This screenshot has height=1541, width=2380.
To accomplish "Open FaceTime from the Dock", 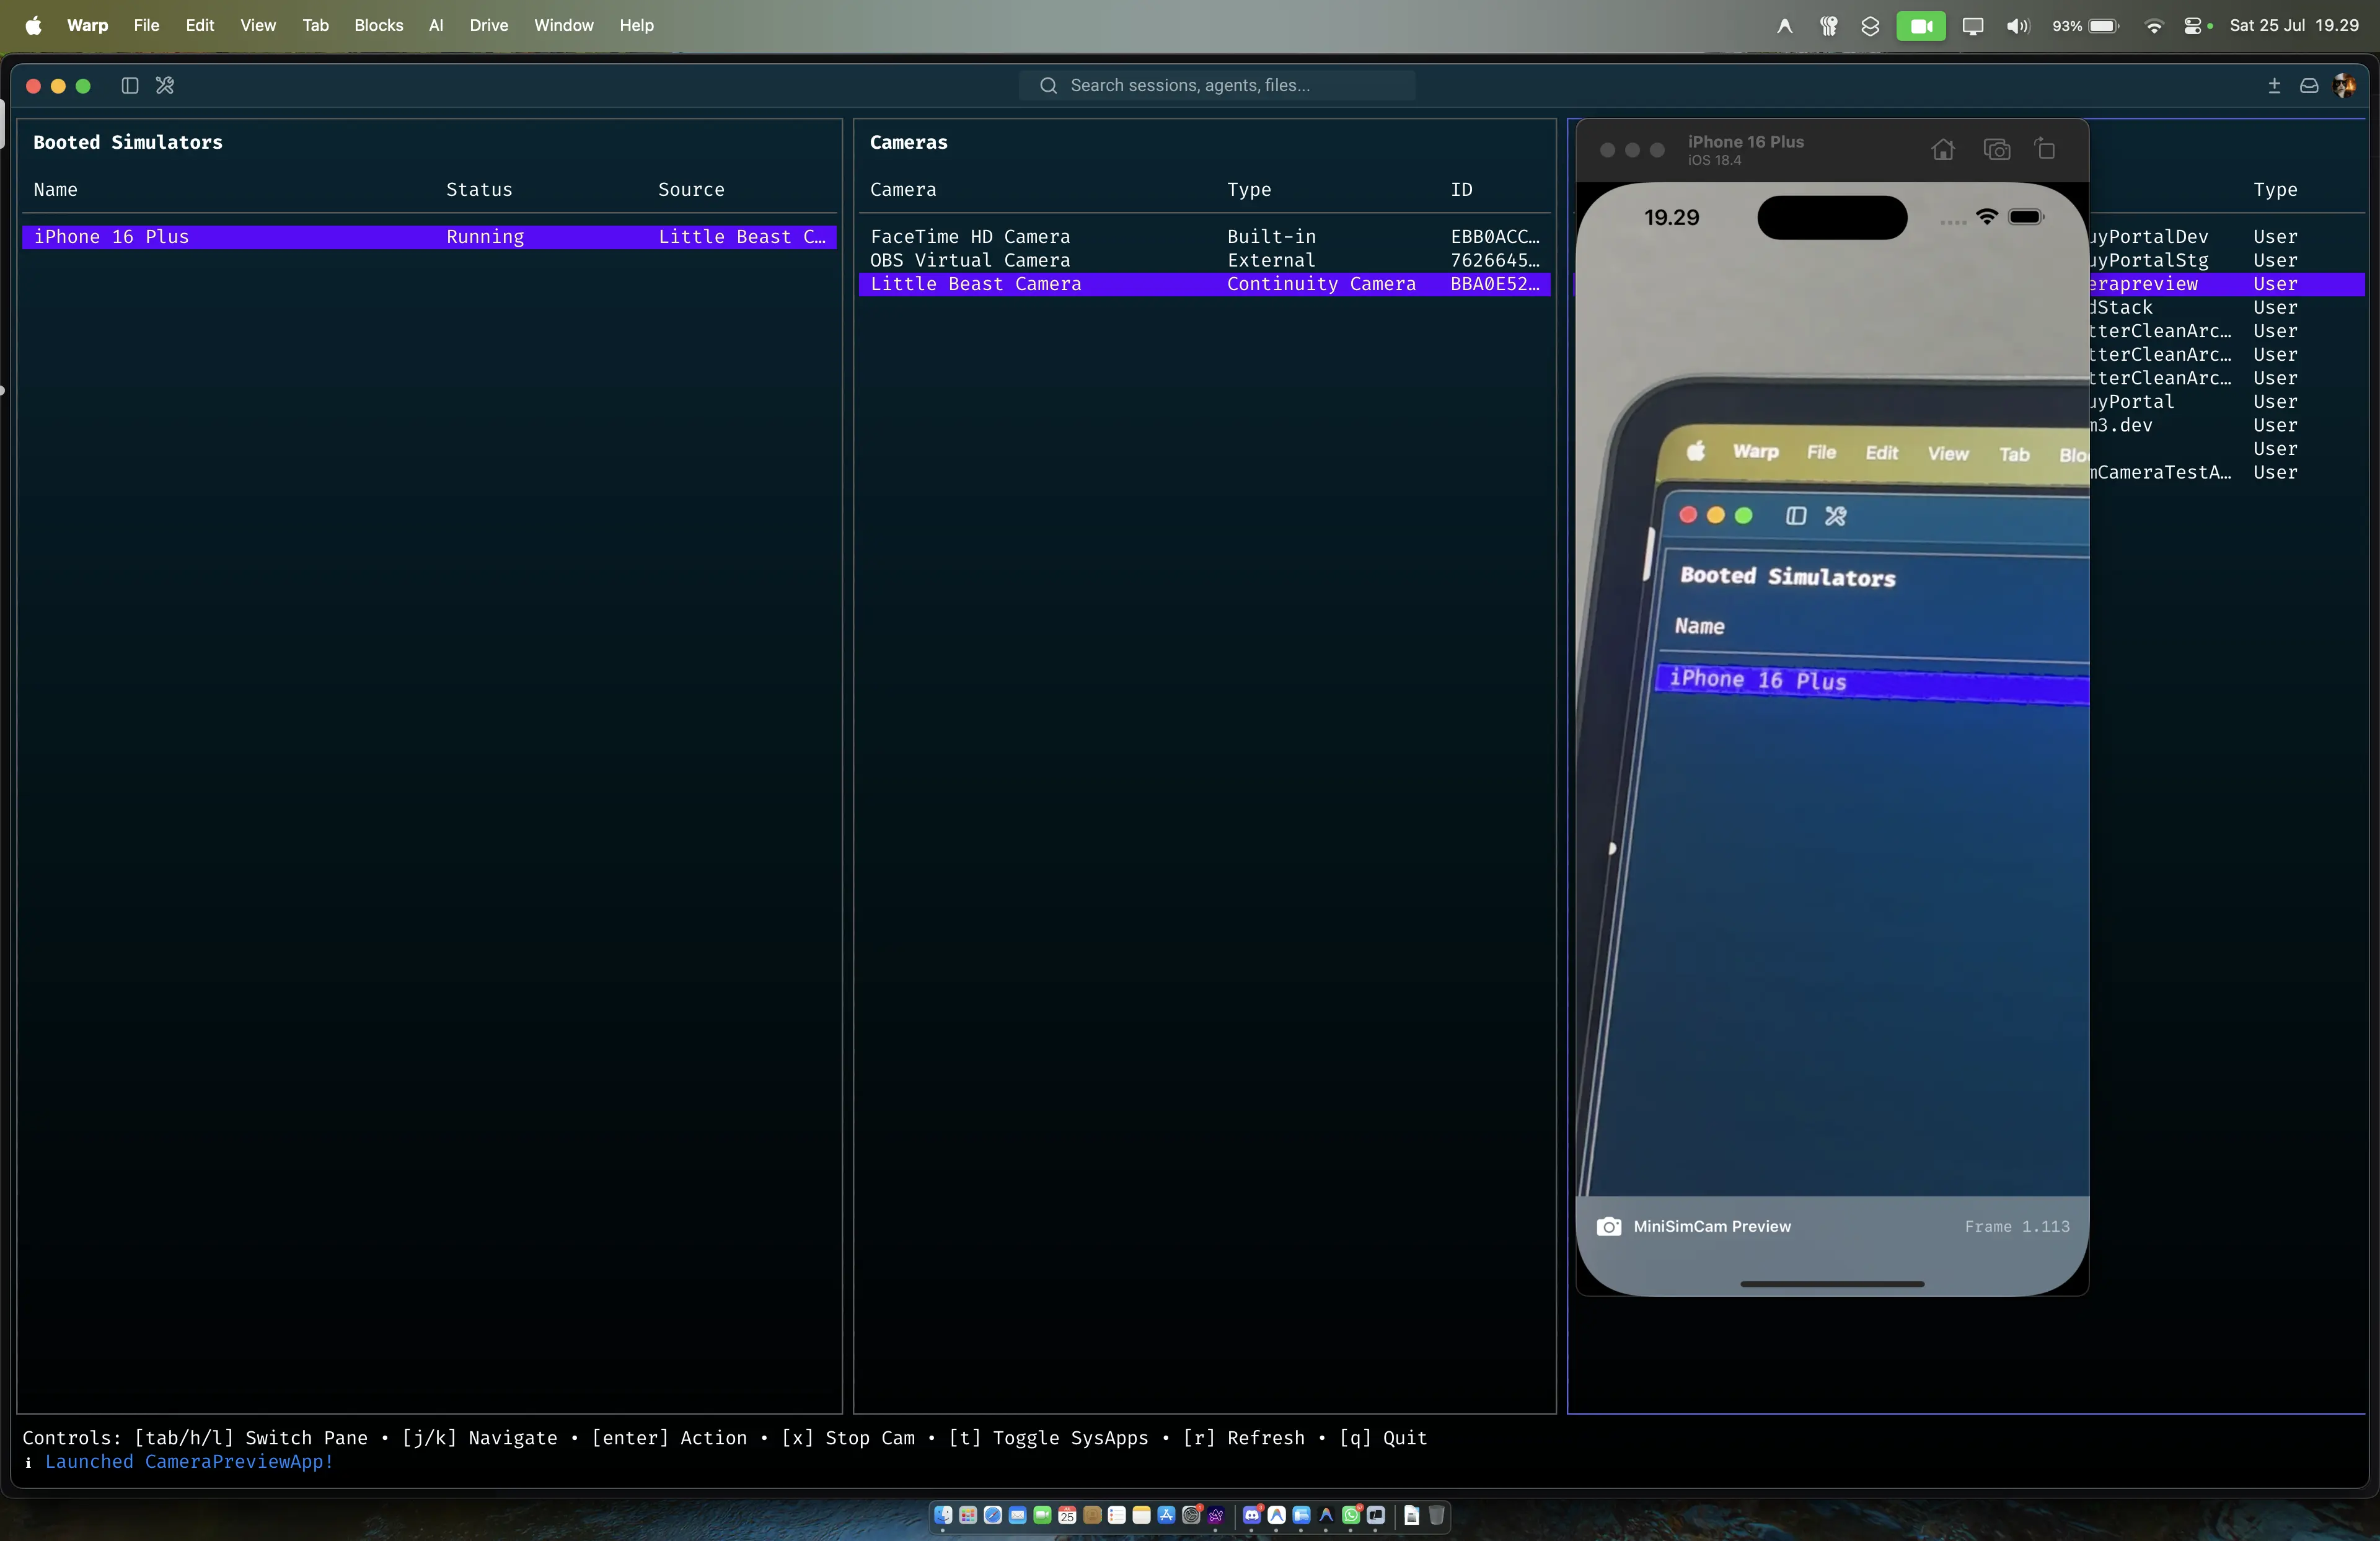I will [x=1042, y=1515].
